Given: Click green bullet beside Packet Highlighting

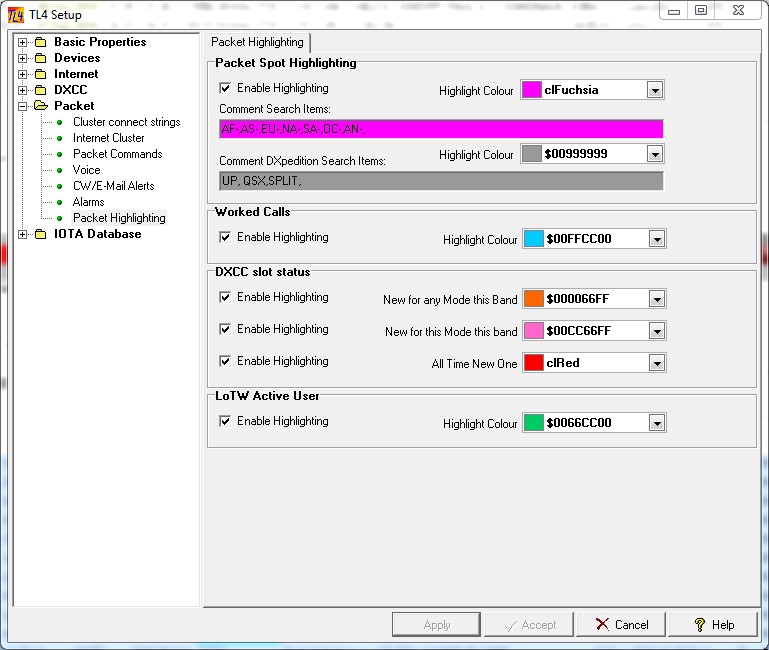Looking at the screenshot, I should tap(60, 218).
